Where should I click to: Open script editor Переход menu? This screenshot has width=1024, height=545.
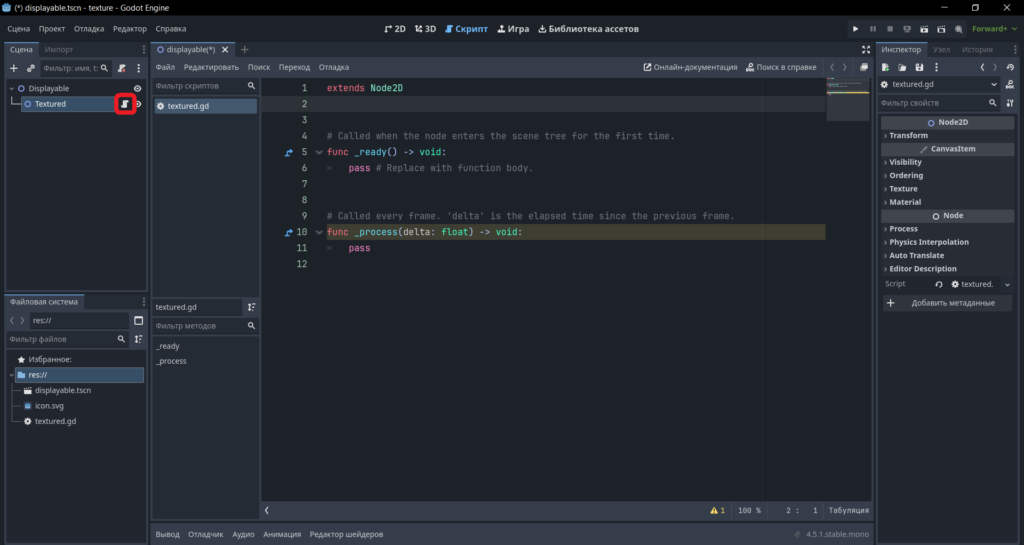pyautogui.click(x=294, y=67)
